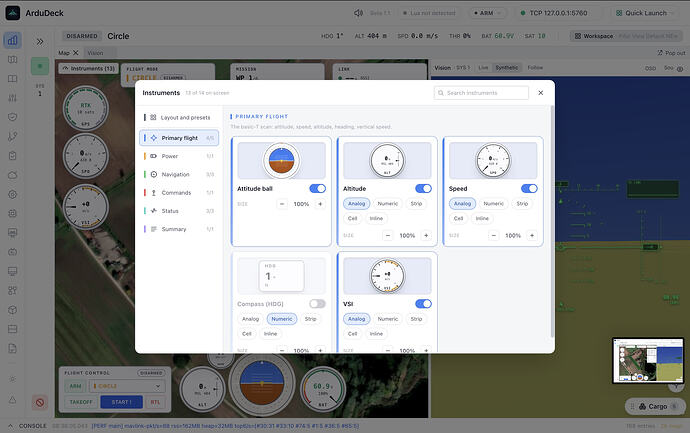Click the Status pulse icon in list
This screenshot has height=433, width=690.
point(154,211)
